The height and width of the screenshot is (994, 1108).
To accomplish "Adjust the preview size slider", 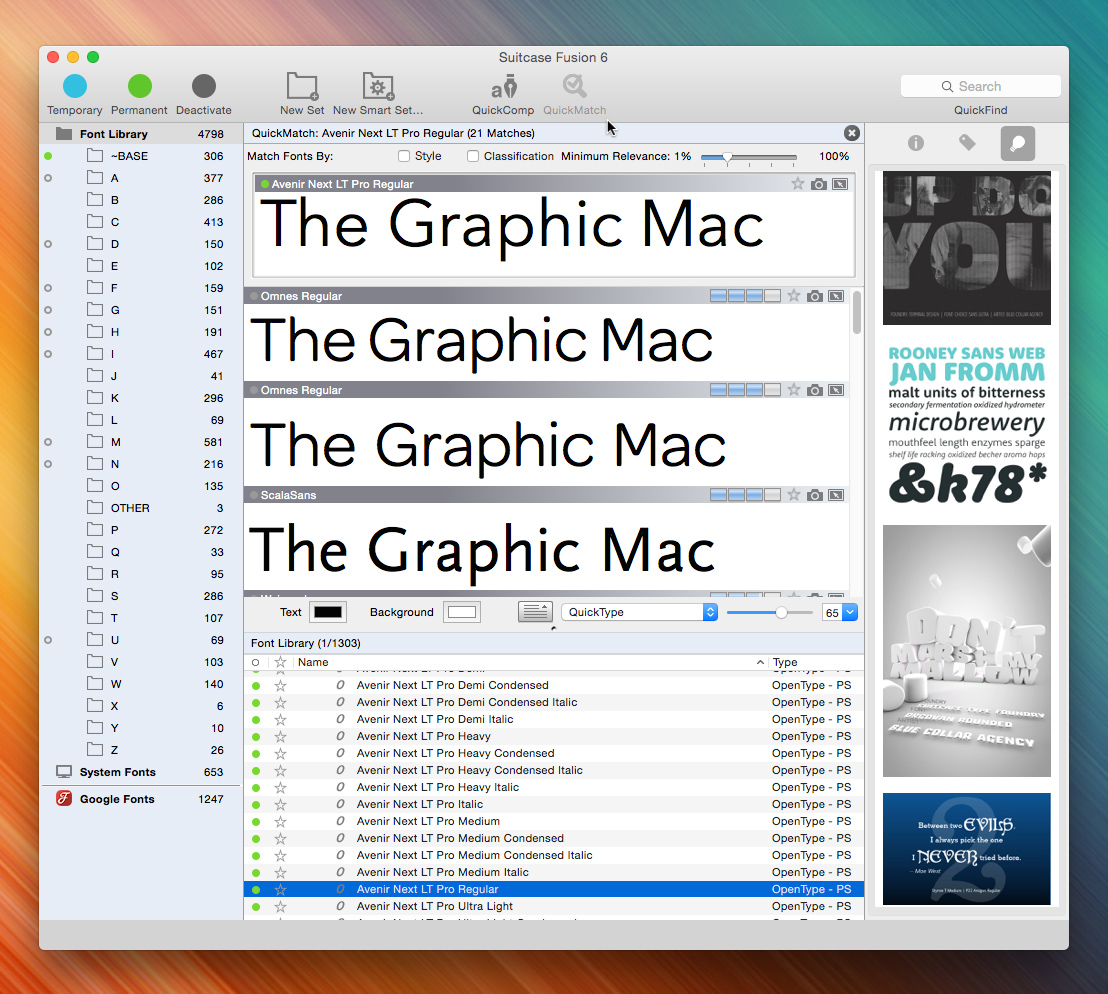I will 781,613.
